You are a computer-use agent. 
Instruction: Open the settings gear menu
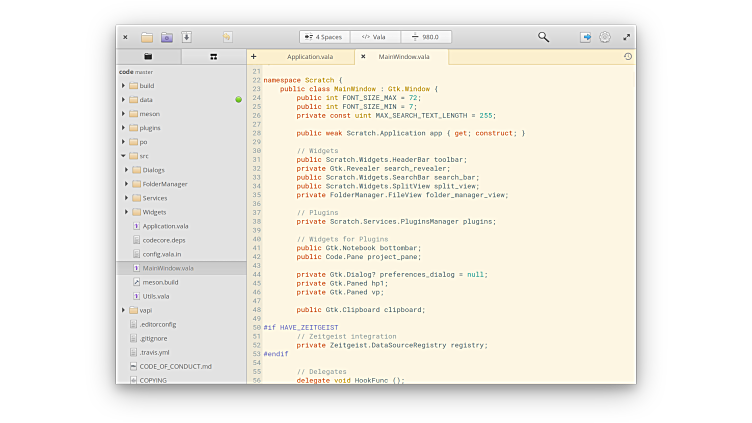click(605, 37)
